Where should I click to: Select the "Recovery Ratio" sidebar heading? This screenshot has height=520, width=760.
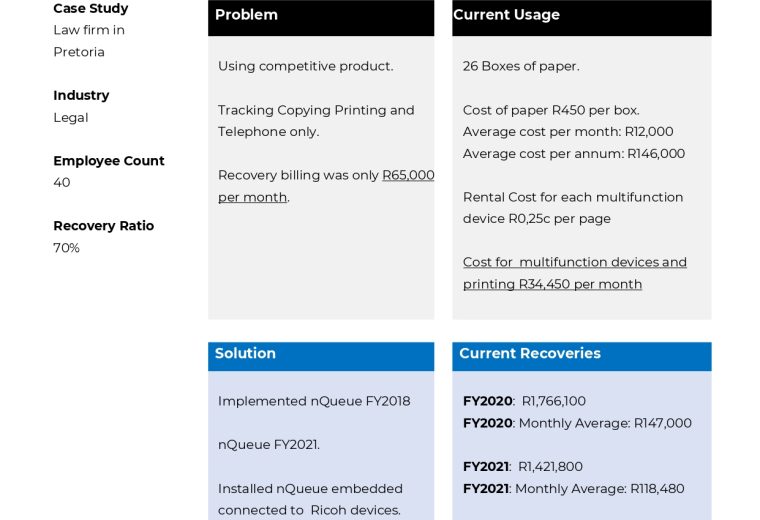(103, 226)
